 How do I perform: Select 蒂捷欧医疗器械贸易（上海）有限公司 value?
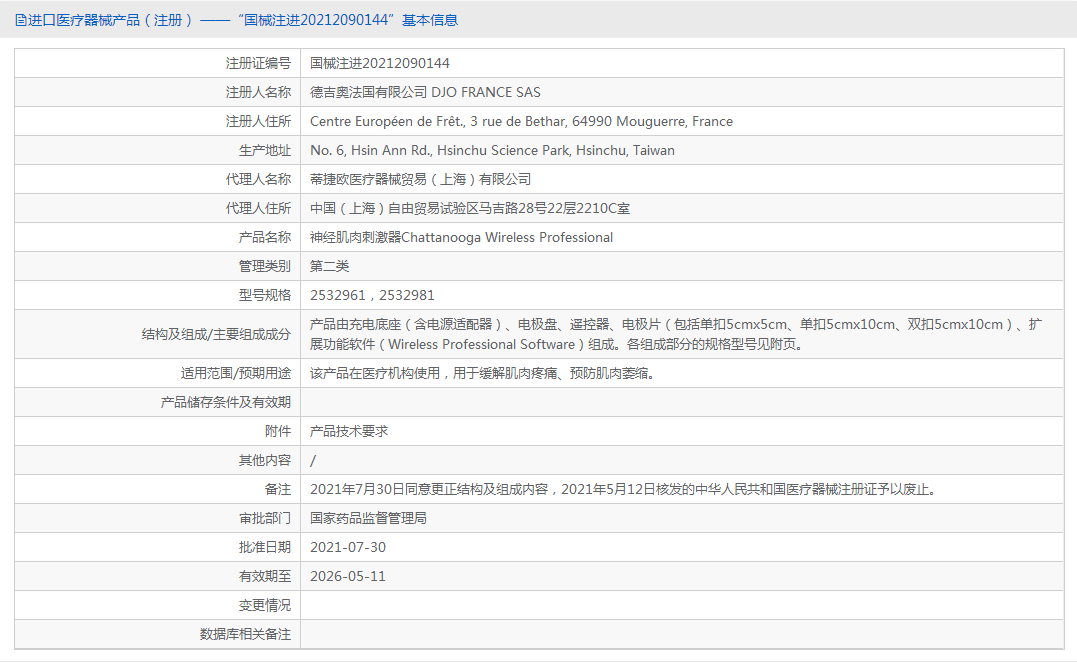420,179
